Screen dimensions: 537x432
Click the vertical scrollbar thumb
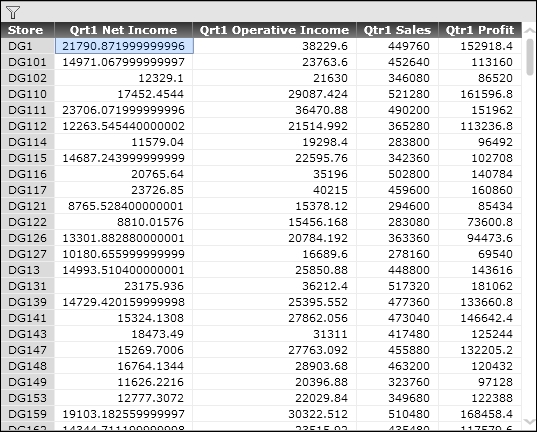[x=530, y=57]
